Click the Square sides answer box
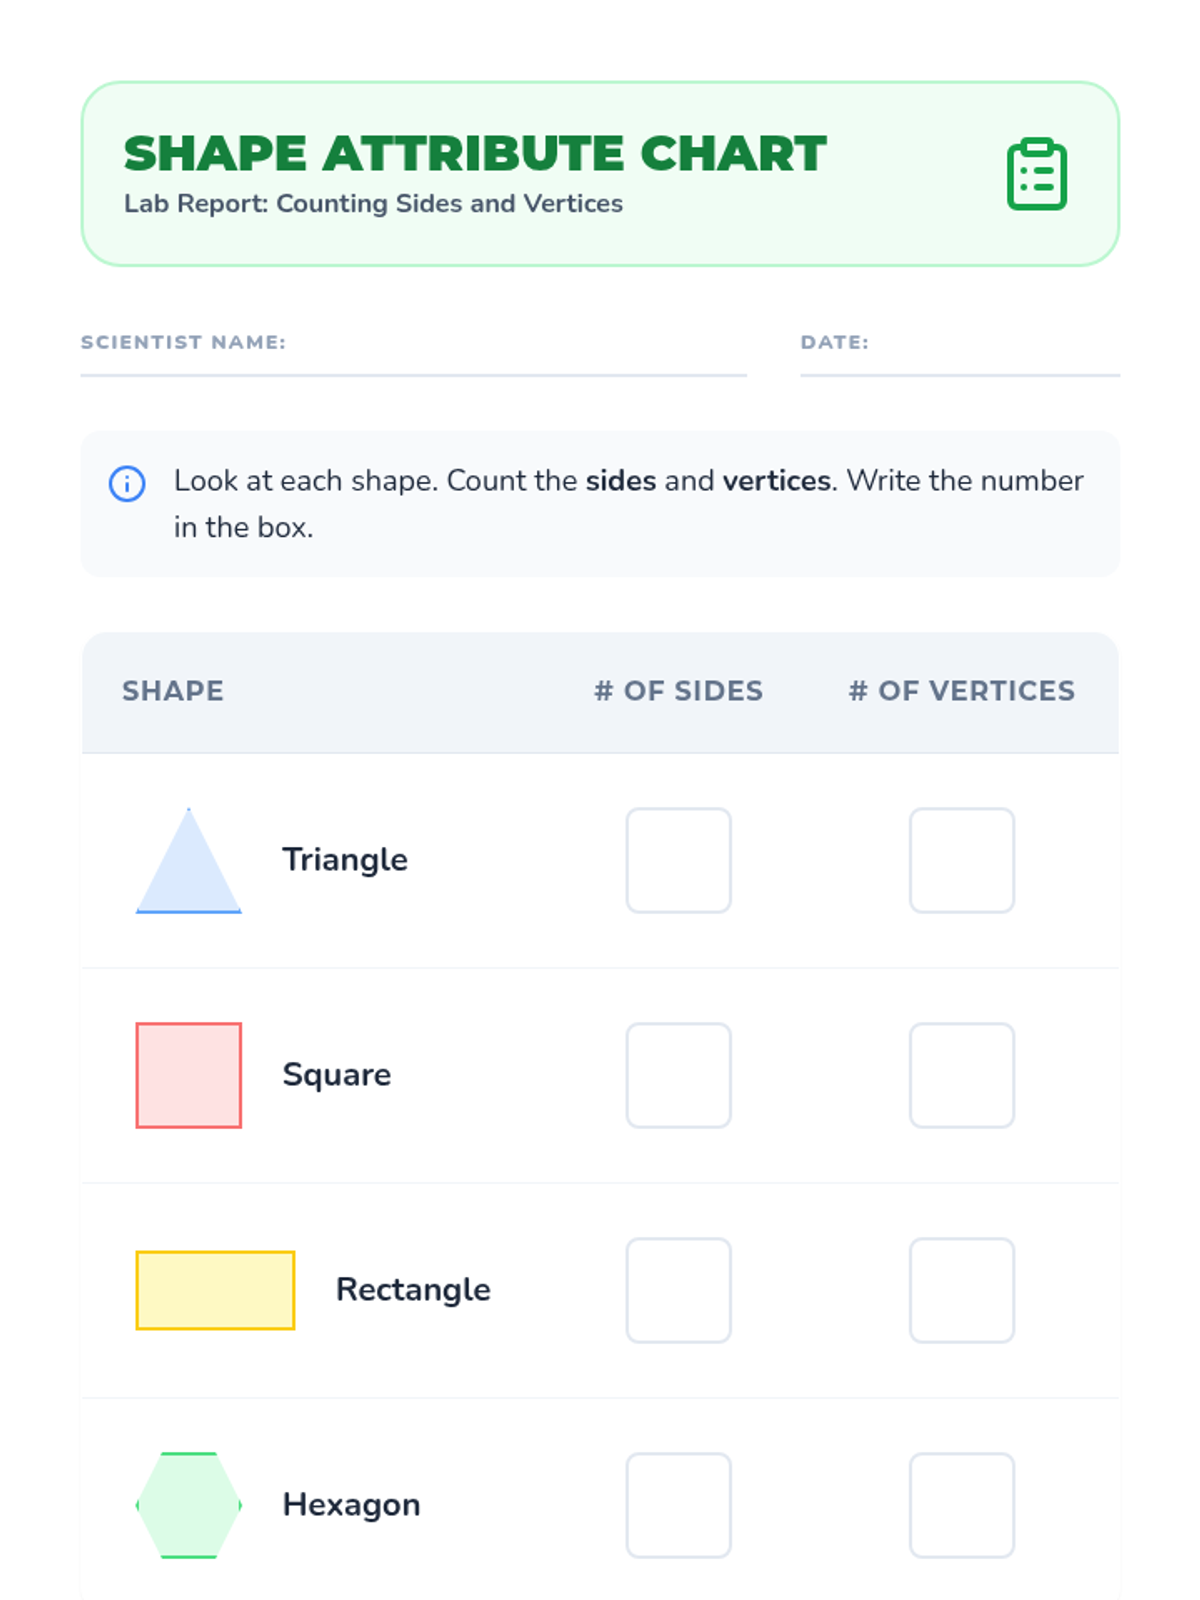This screenshot has width=1200, height=1600. 679,1075
